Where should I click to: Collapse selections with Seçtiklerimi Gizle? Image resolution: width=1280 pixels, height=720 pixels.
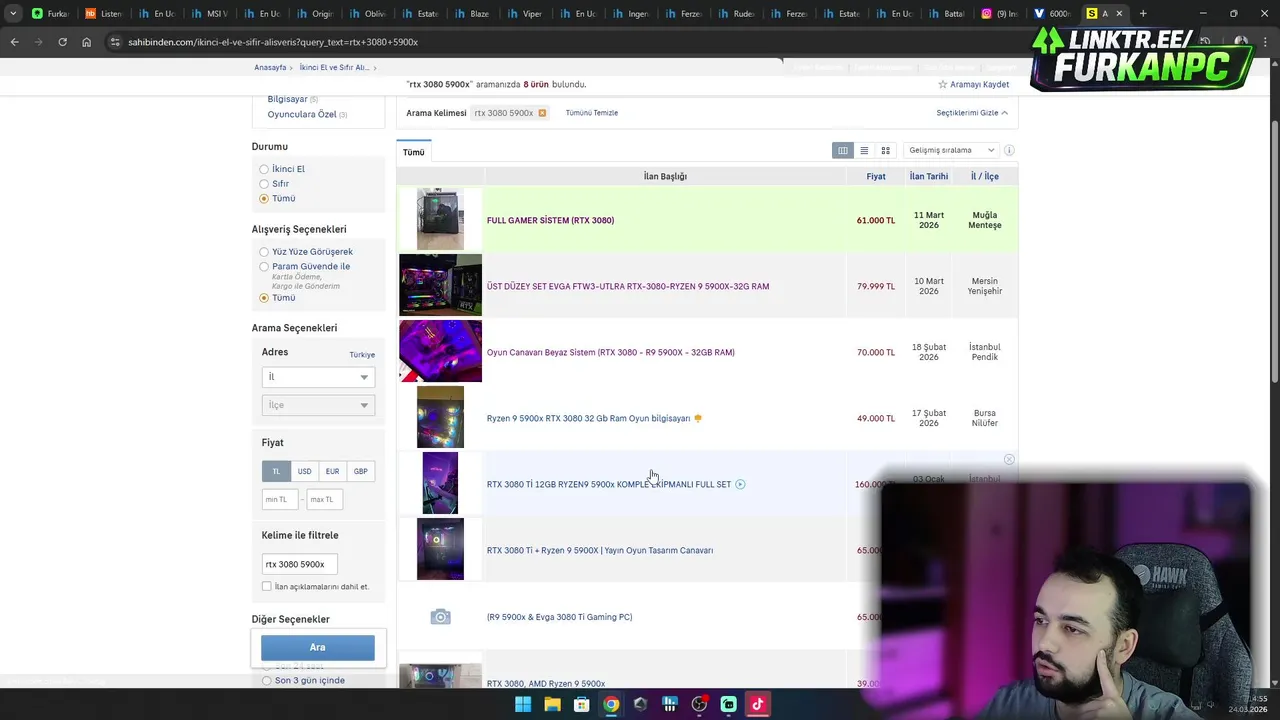972,113
